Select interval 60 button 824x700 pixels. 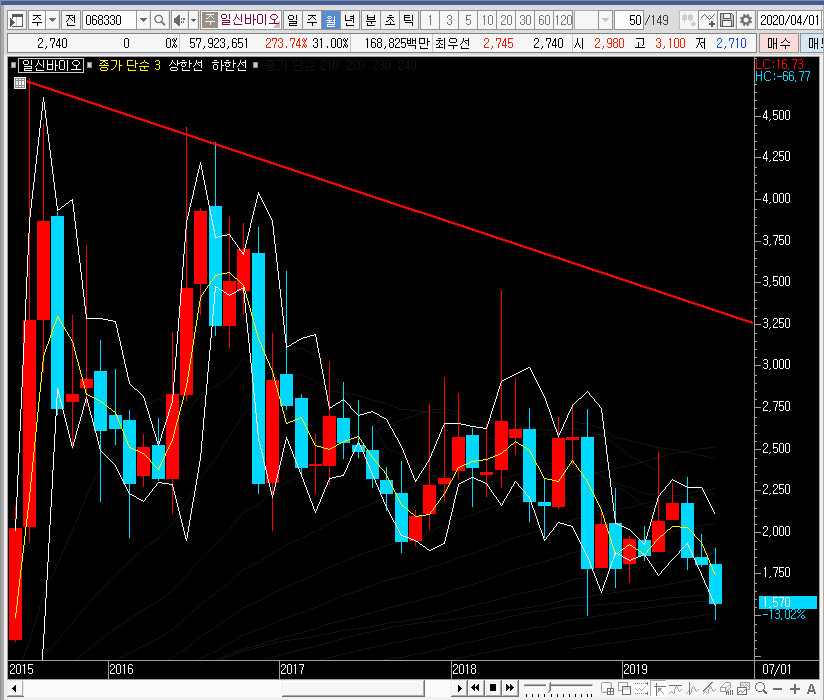pyautogui.click(x=544, y=20)
